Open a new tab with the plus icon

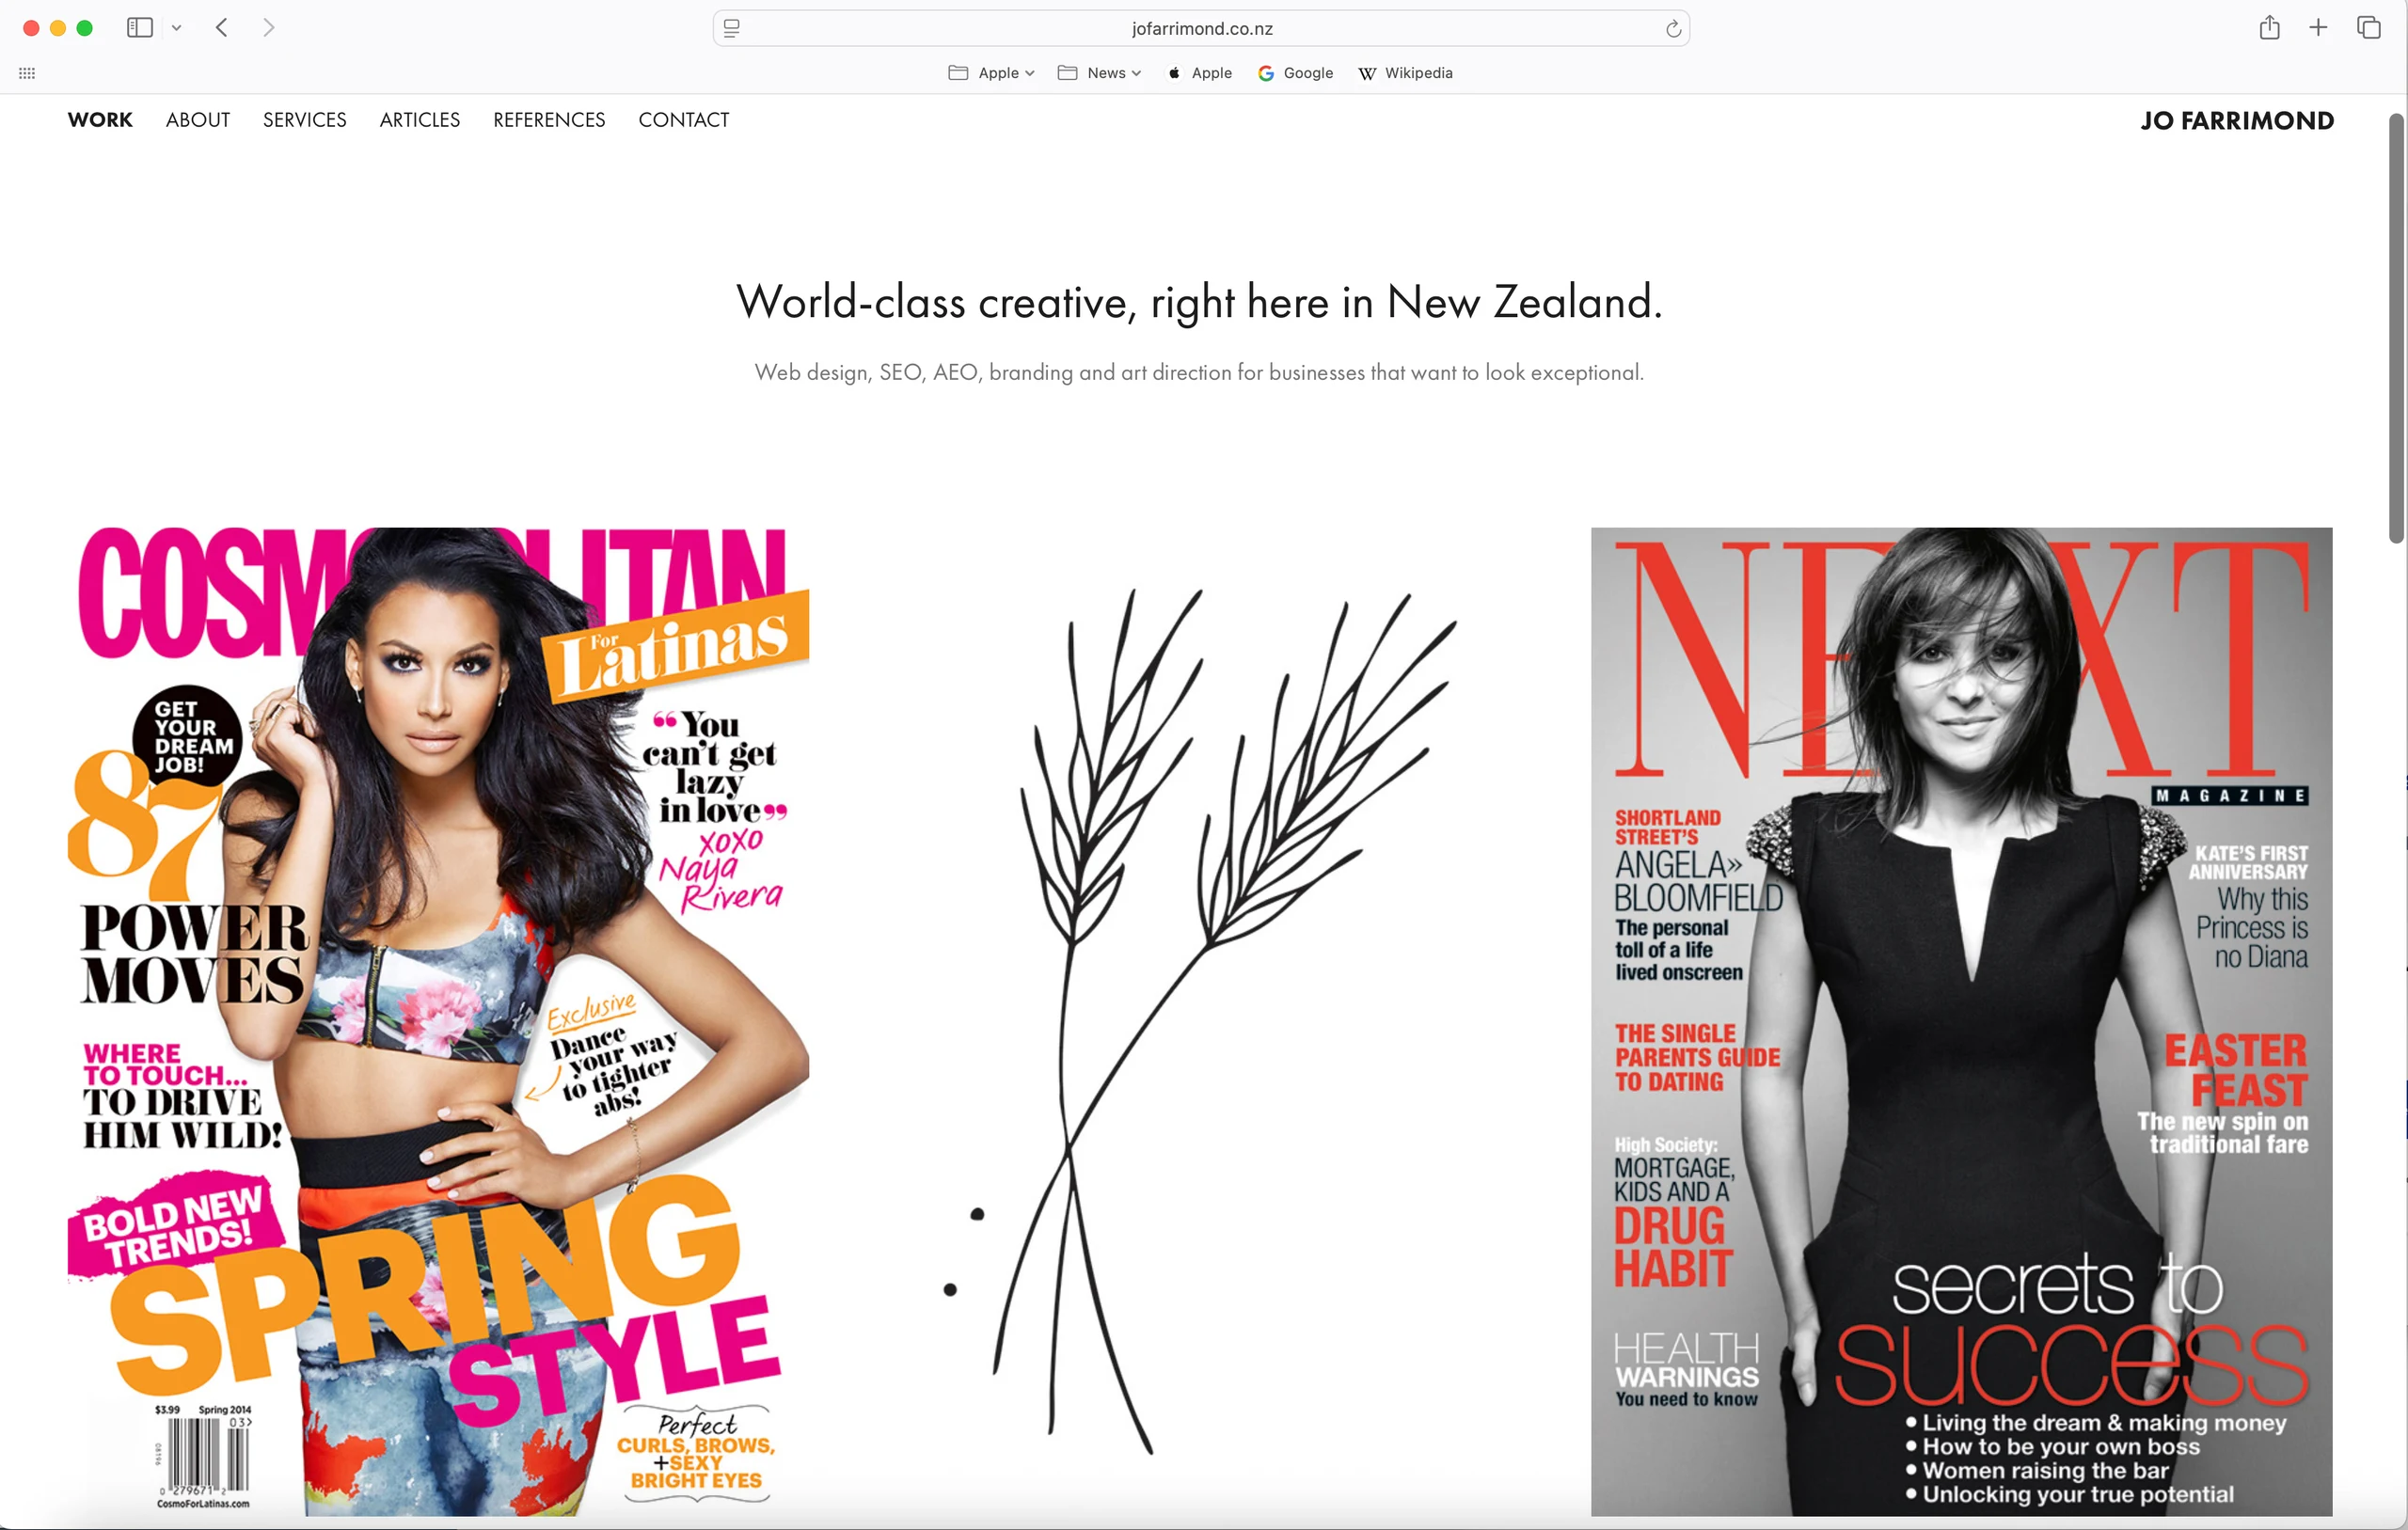(2318, 27)
